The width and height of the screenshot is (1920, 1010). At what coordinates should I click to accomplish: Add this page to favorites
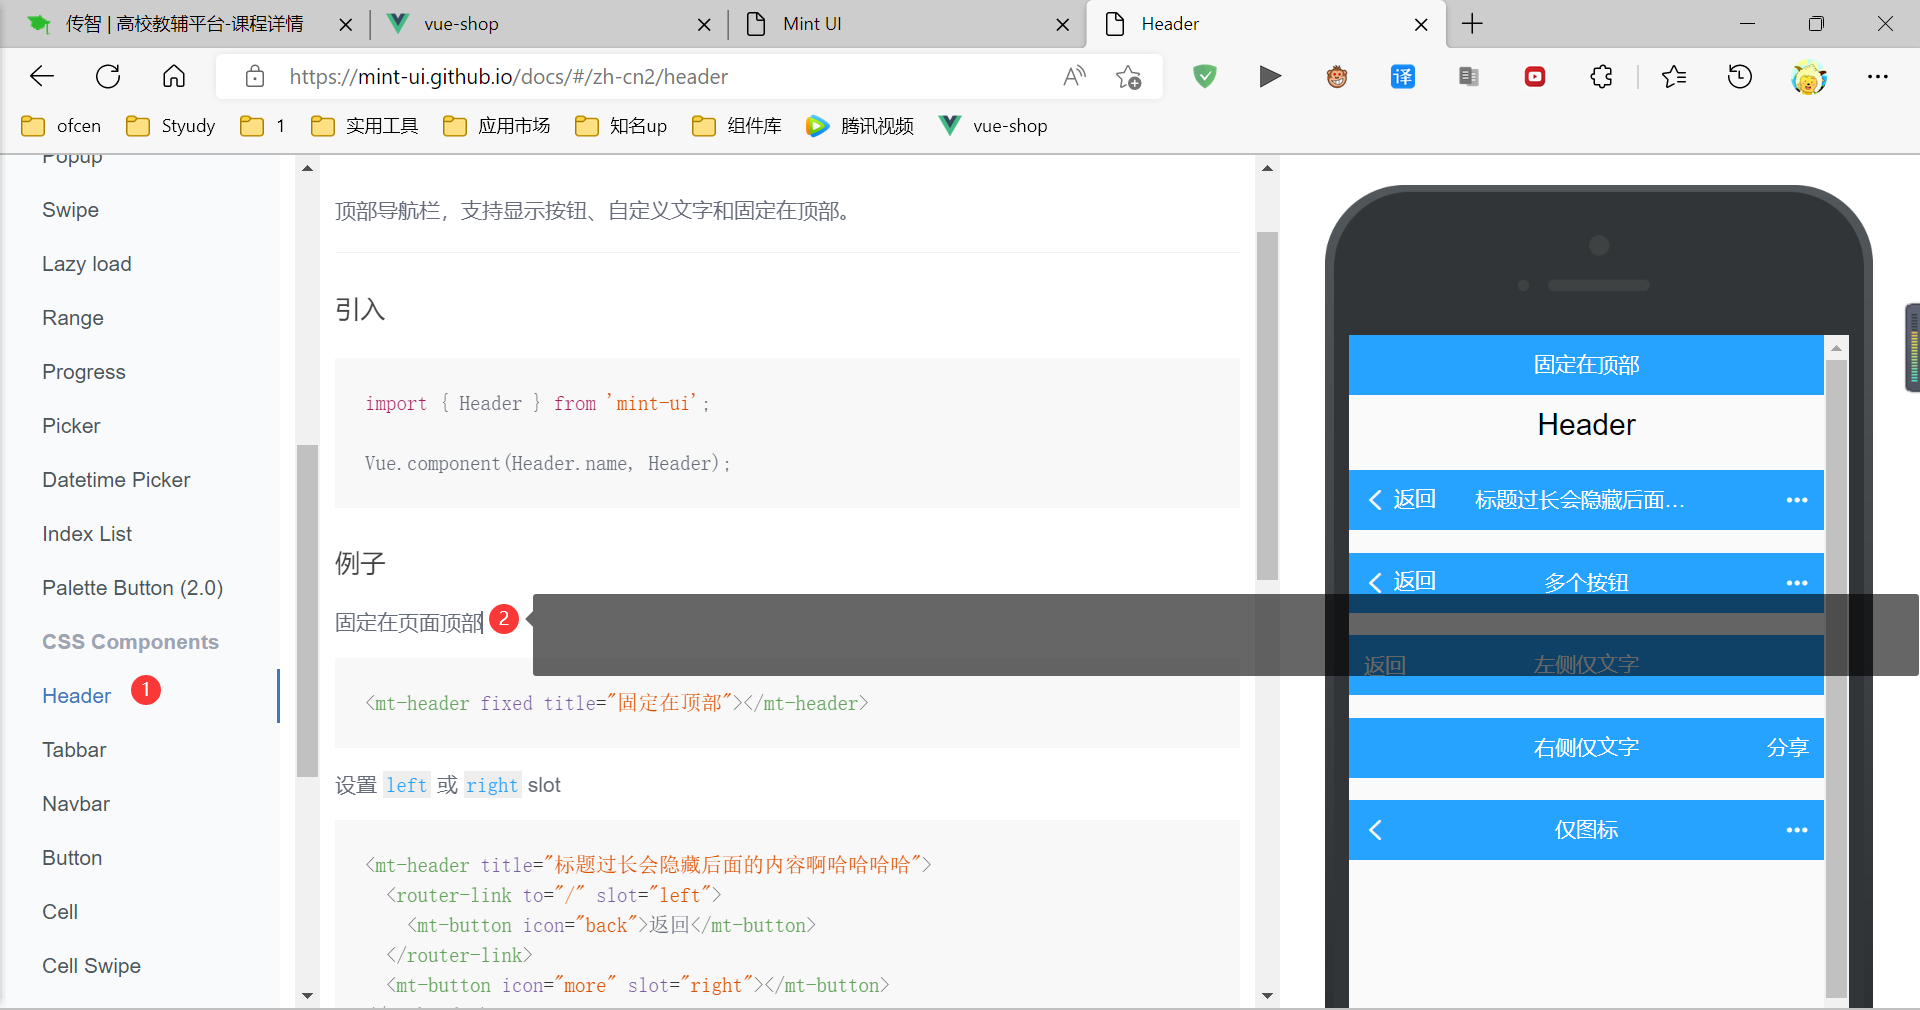(1129, 76)
